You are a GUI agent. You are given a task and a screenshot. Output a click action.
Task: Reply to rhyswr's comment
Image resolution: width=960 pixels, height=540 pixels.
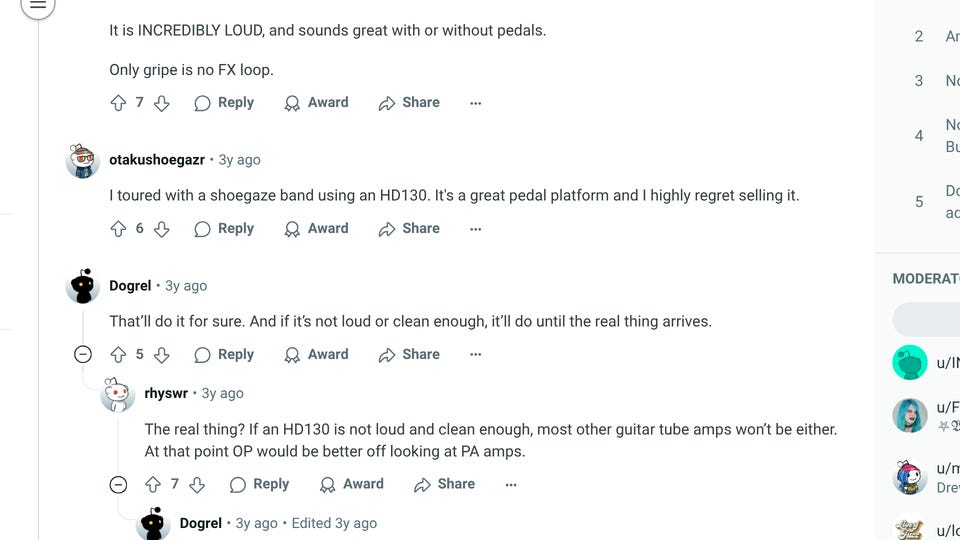point(259,484)
